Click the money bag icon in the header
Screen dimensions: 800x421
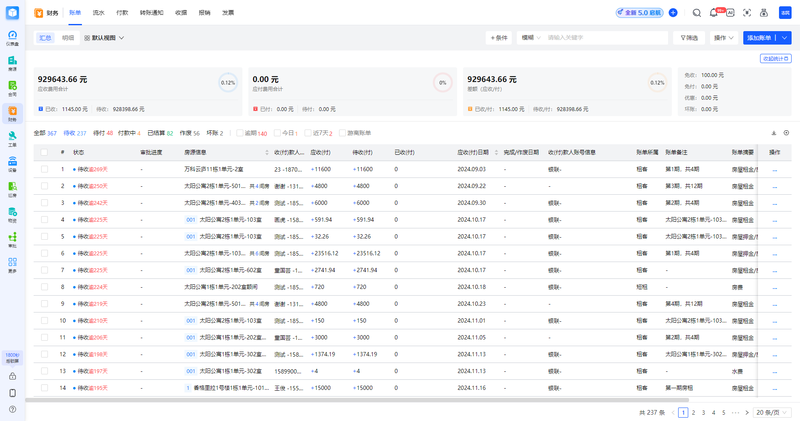click(764, 13)
